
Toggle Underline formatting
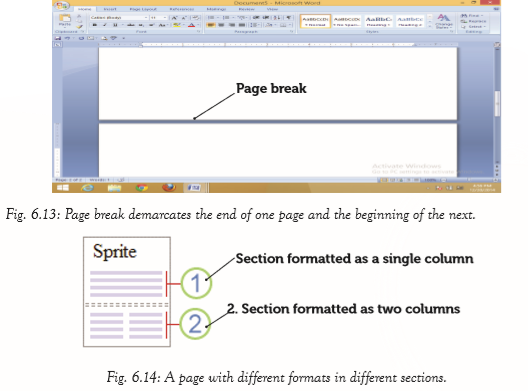tap(115, 25)
